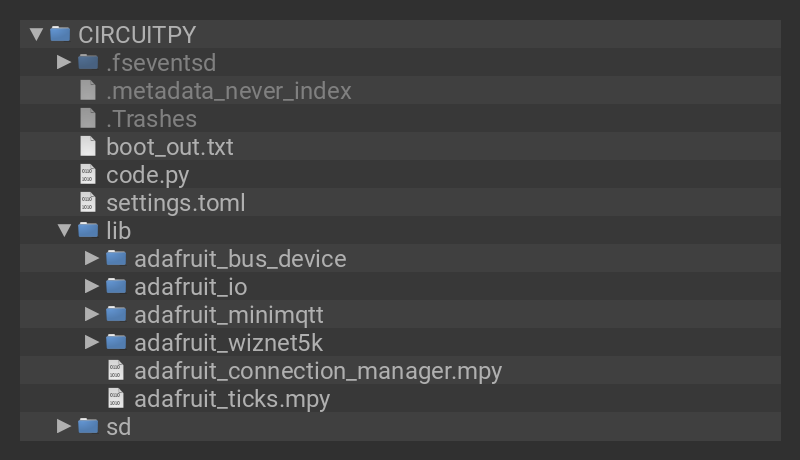The height and width of the screenshot is (460, 800).
Task: Select the adafruit_wiznet5k folder name
Action: (x=228, y=342)
